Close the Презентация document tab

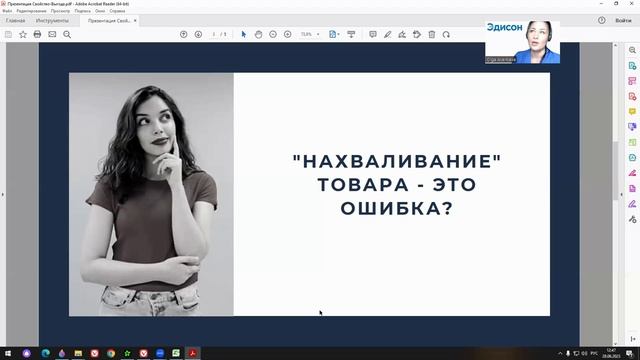(x=135, y=20)
